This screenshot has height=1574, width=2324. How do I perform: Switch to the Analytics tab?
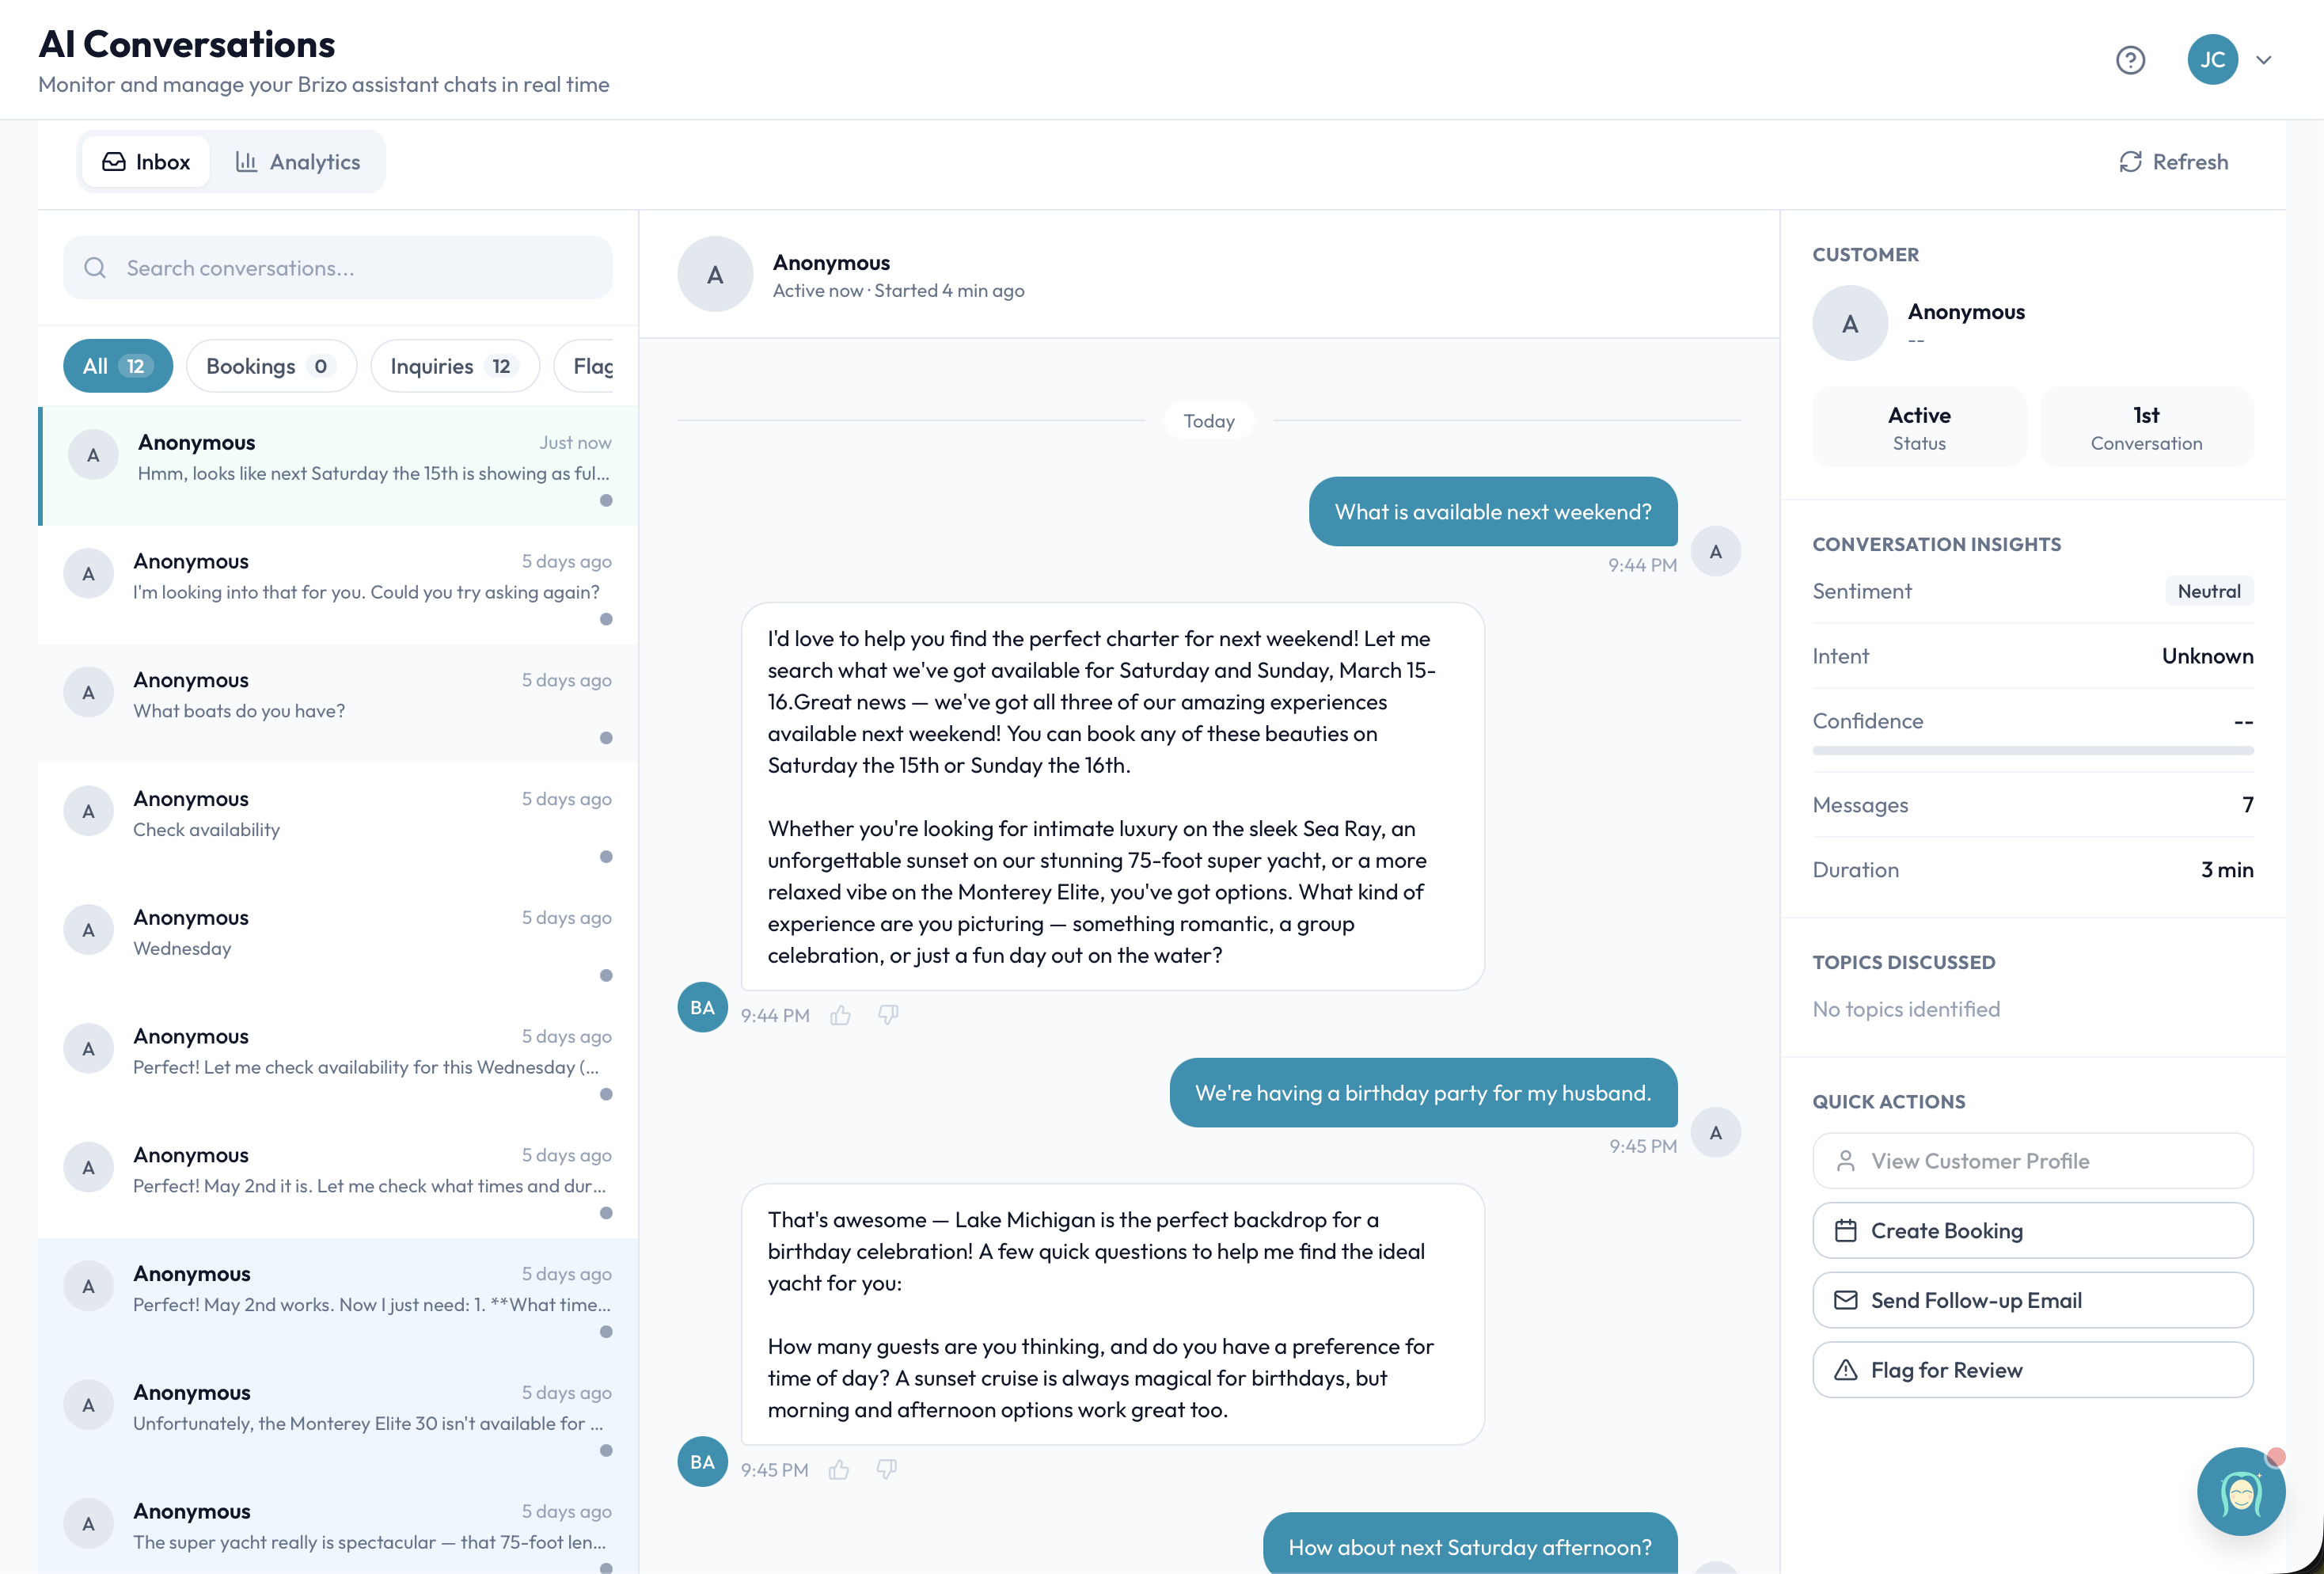coord(298,162)
